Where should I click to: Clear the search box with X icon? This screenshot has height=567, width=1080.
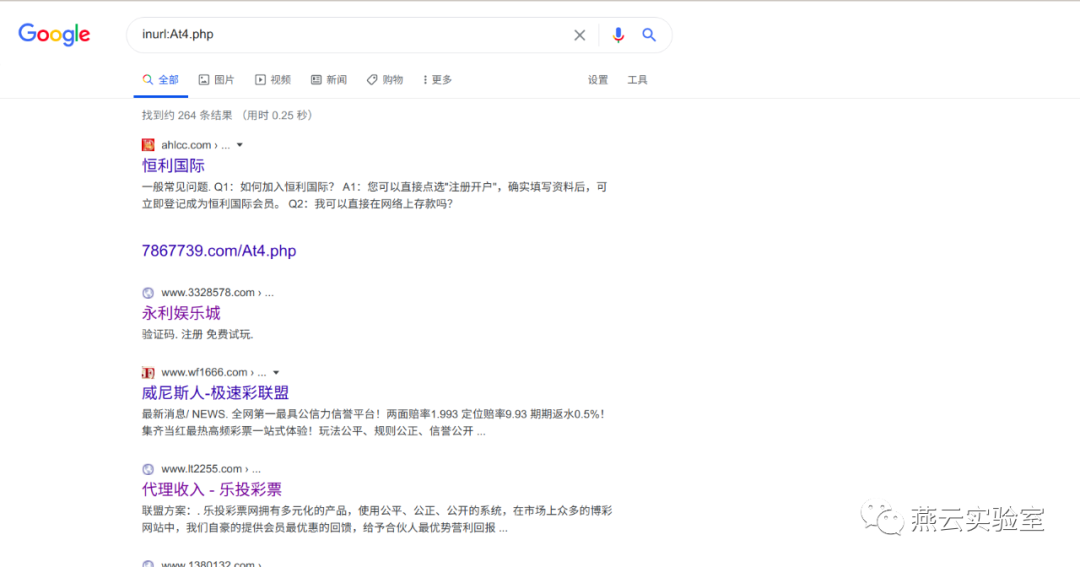[579, 35]
